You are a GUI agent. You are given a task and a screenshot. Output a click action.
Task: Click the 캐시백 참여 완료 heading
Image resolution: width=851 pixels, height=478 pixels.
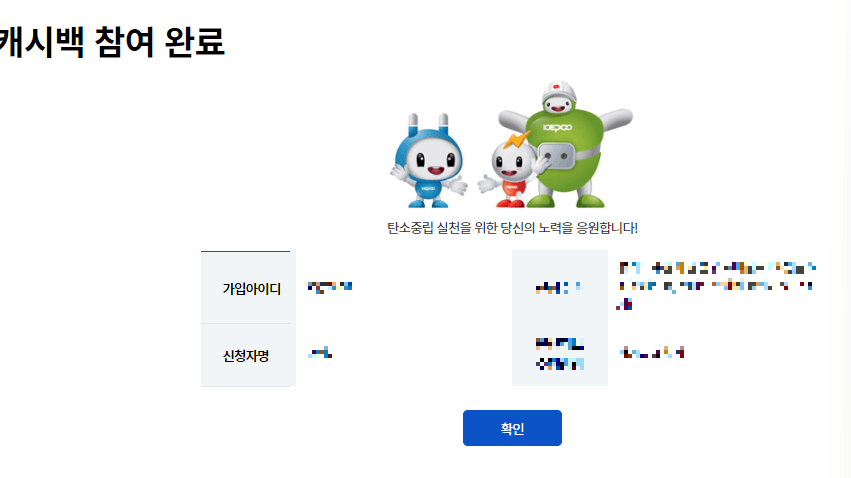click(x=112, y=42)
